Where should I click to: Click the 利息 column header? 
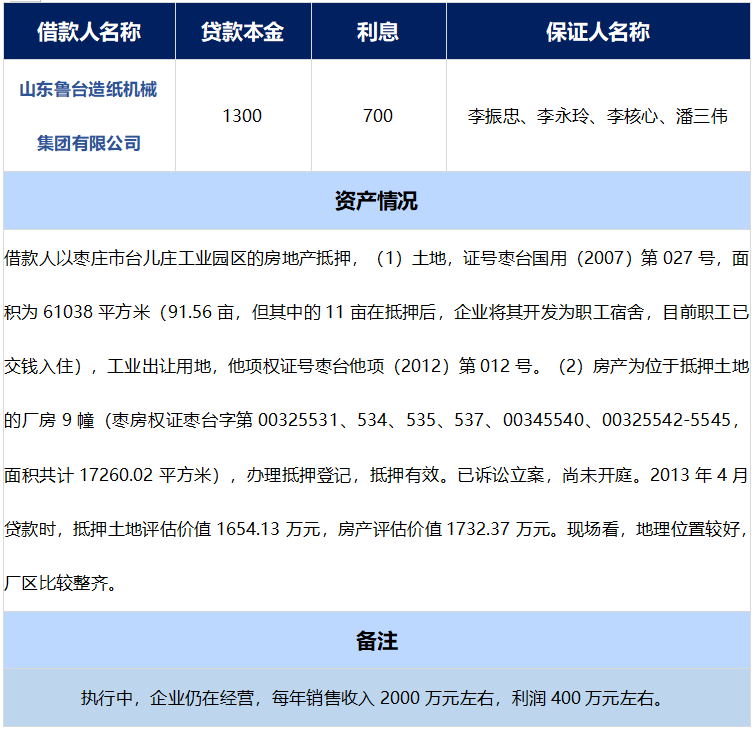coord(378,32)
